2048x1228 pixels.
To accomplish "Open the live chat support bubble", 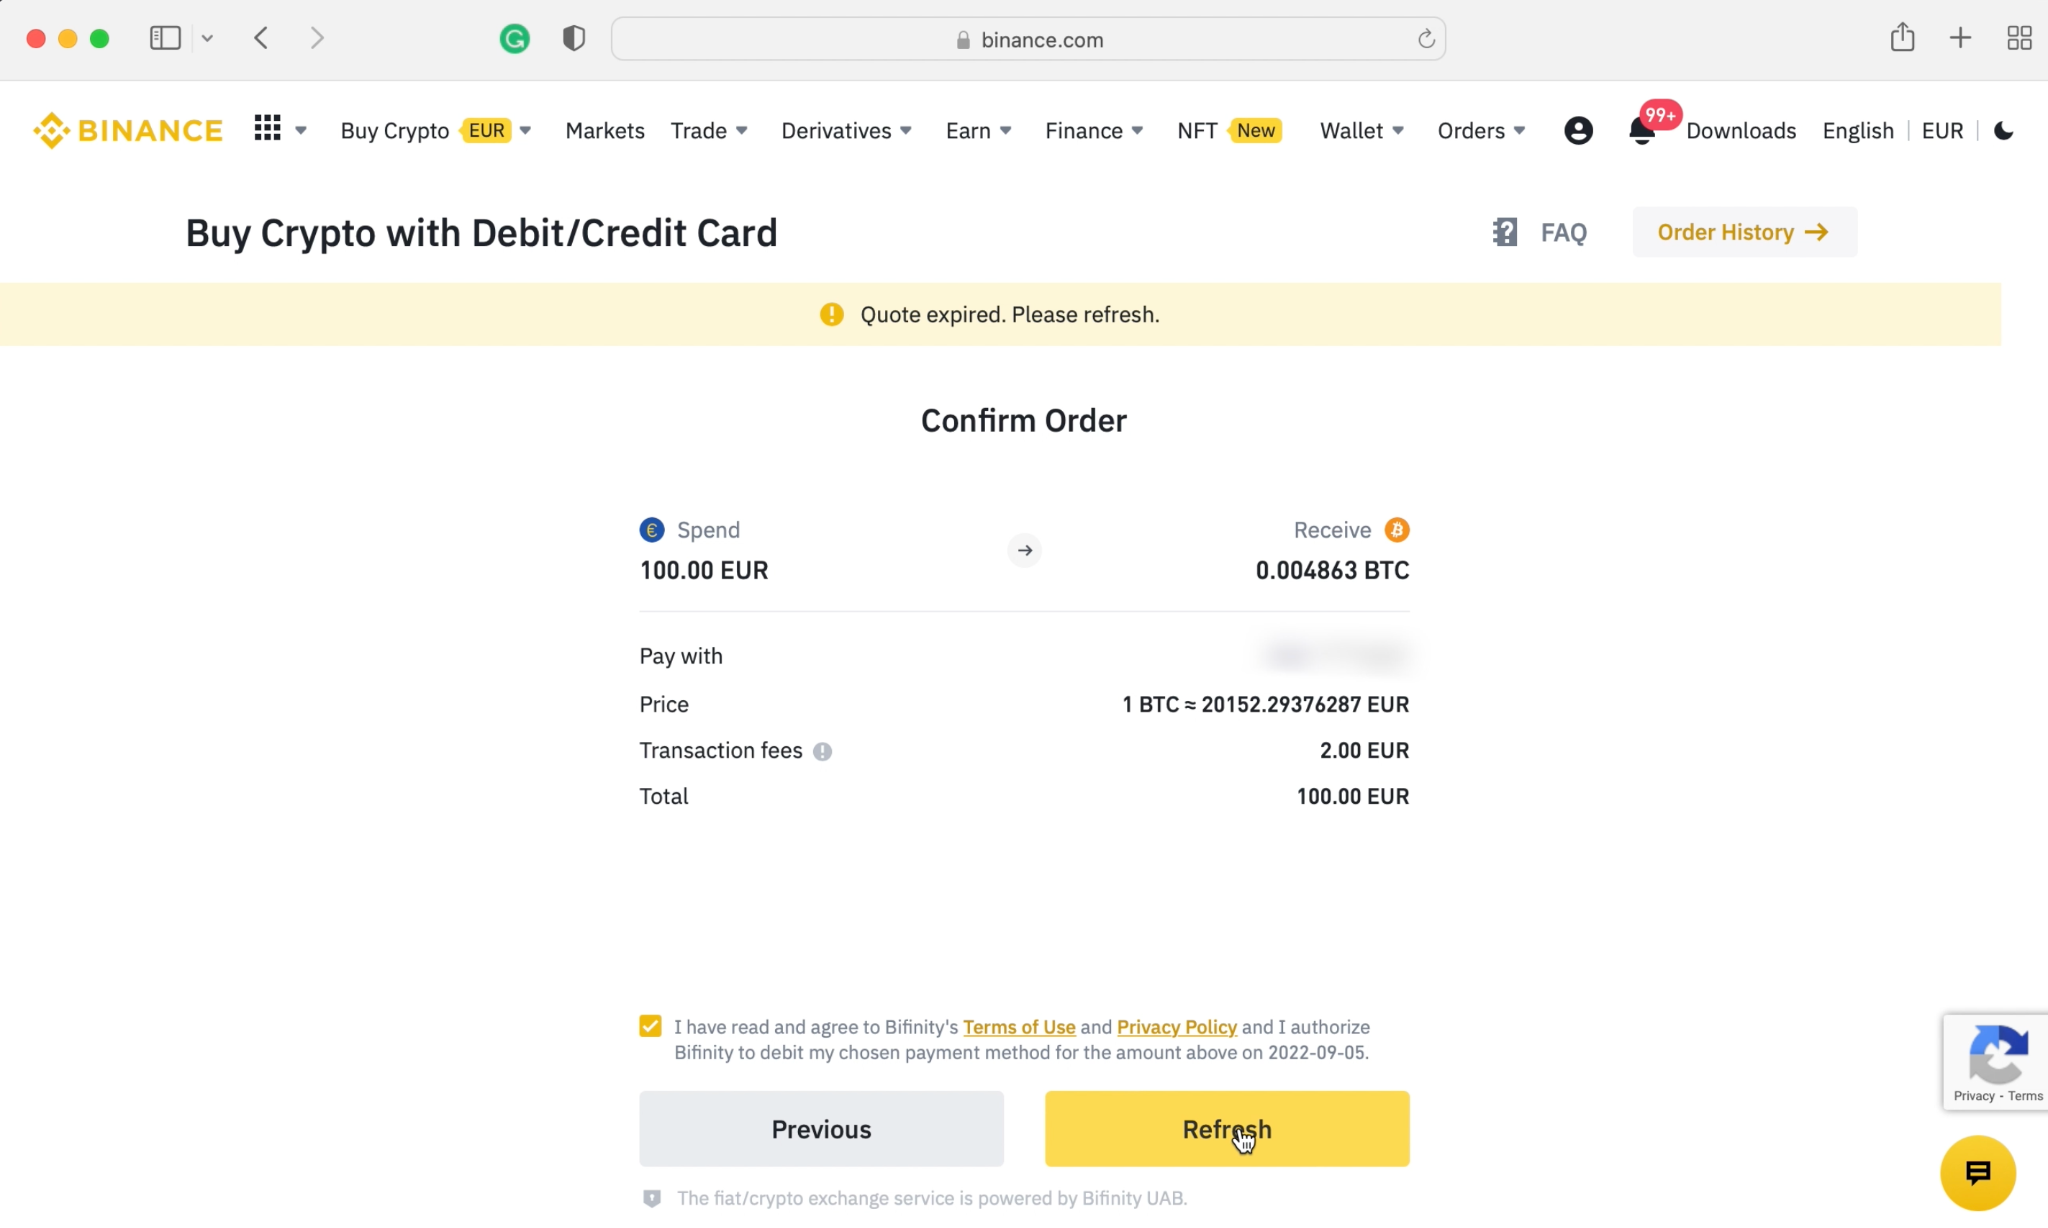I will tap(1977, 1172).
